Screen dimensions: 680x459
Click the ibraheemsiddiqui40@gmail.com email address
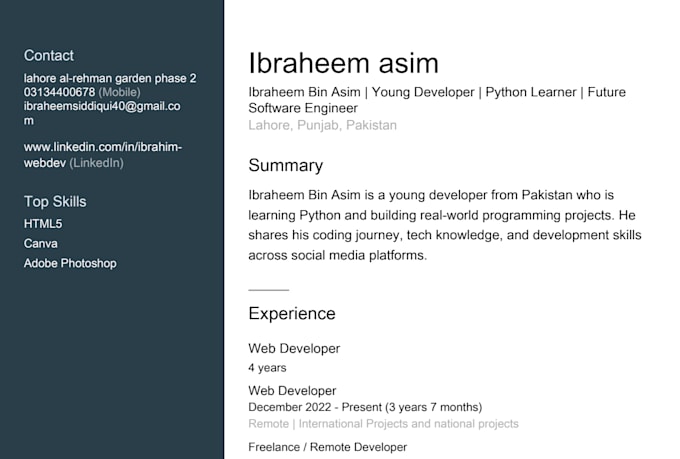point(102,113)
